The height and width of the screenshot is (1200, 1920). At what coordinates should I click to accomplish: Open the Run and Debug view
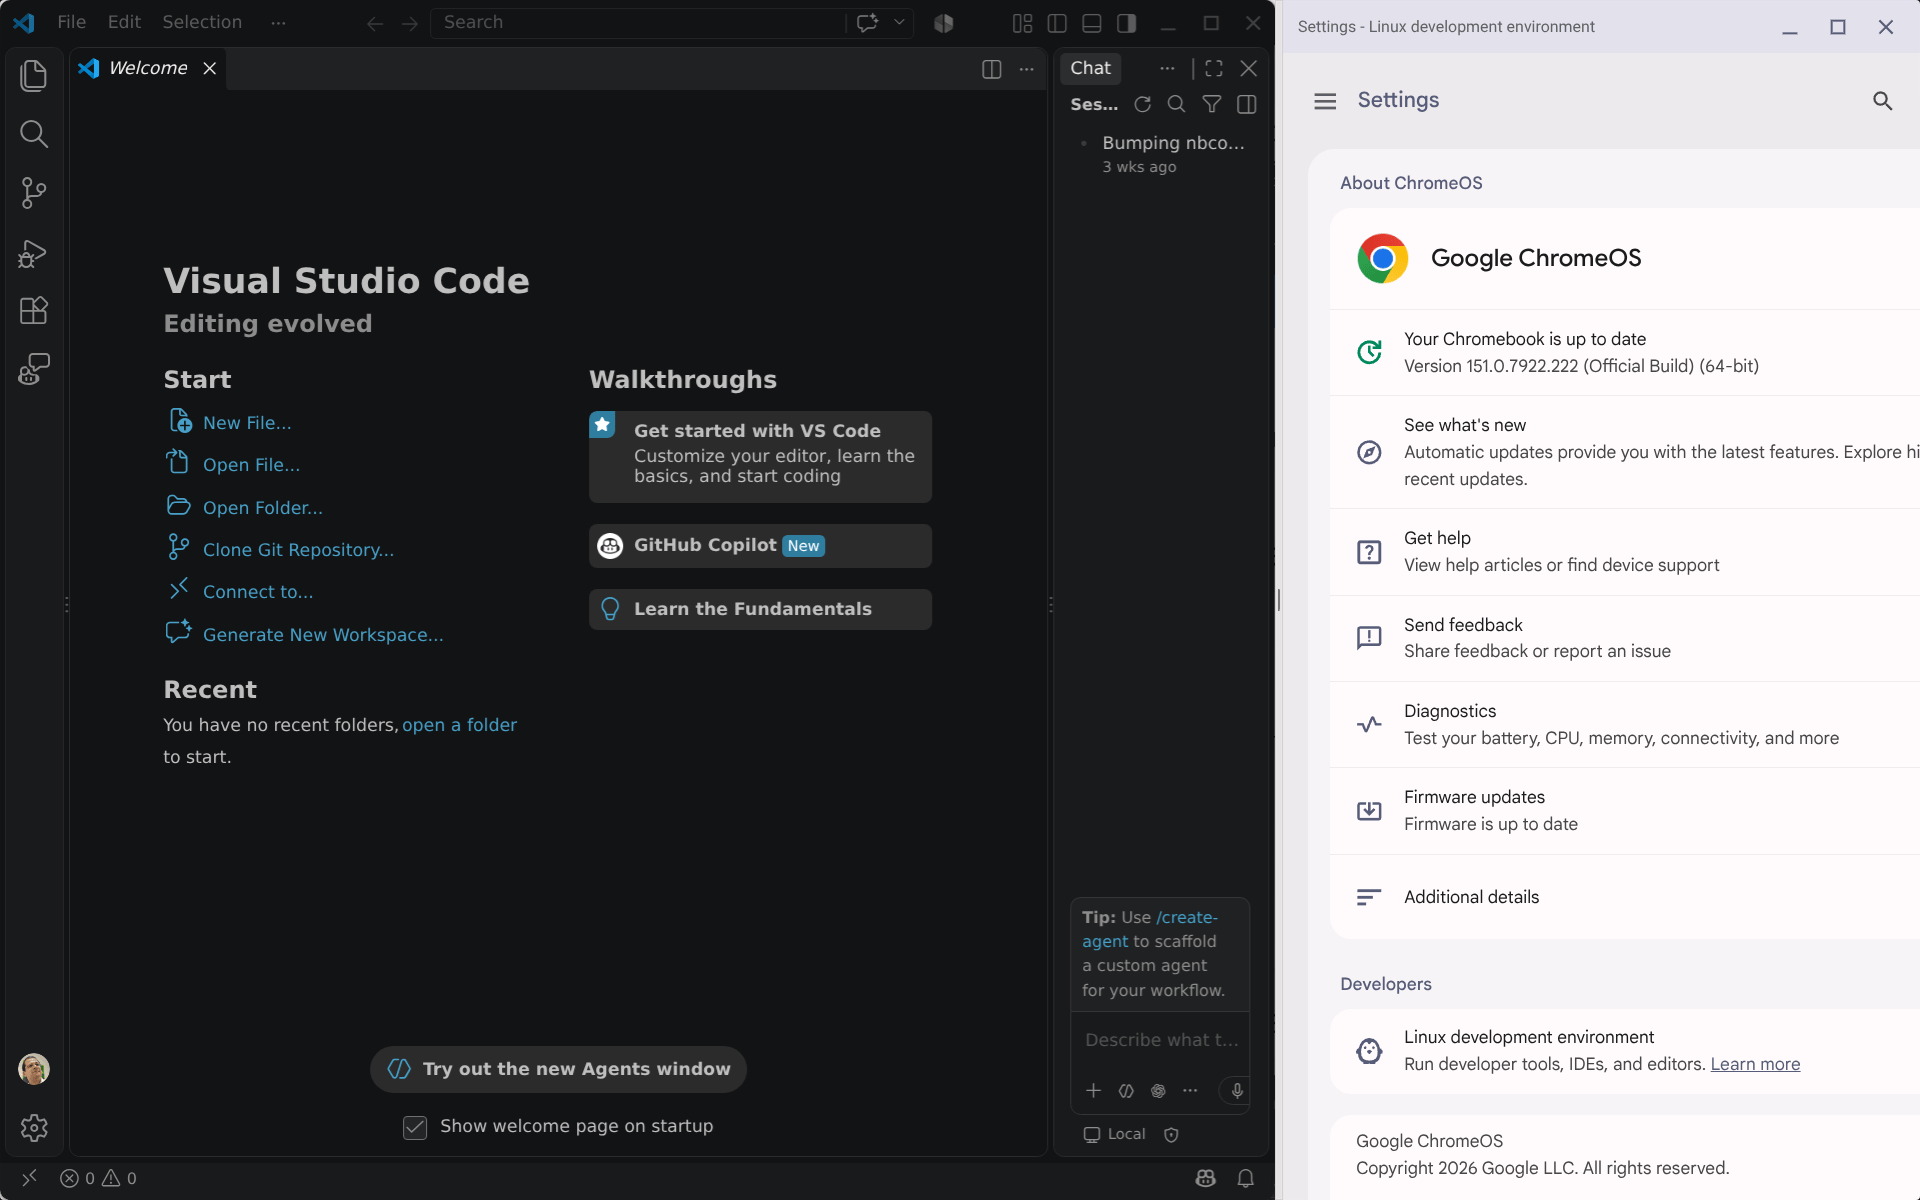tap(34, 253)
